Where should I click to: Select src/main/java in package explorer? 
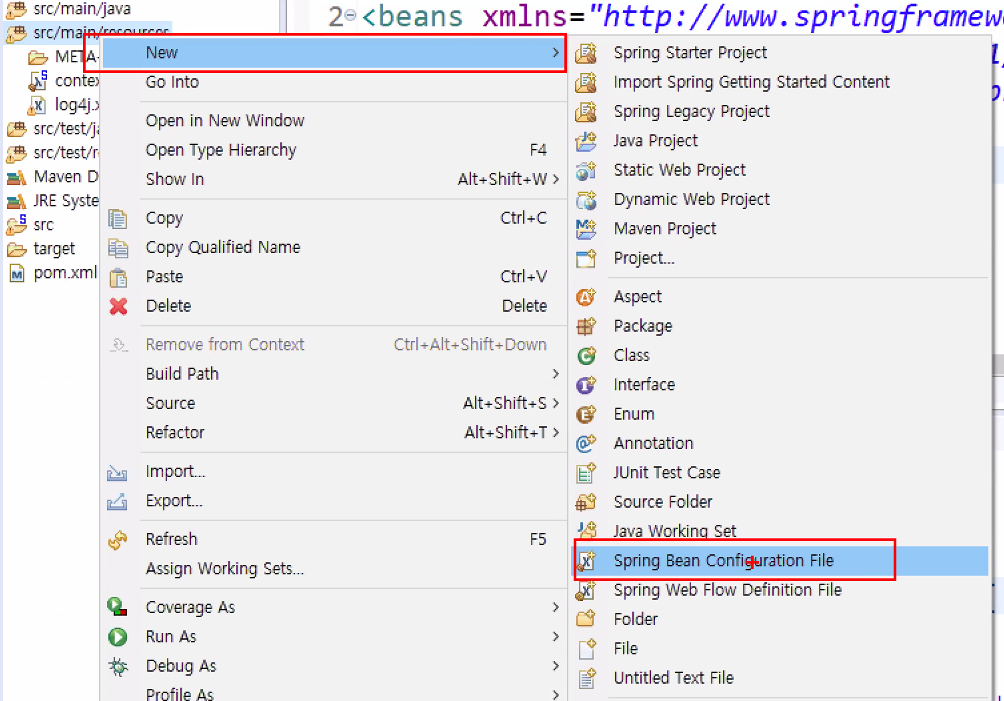(x=82, y=9)
